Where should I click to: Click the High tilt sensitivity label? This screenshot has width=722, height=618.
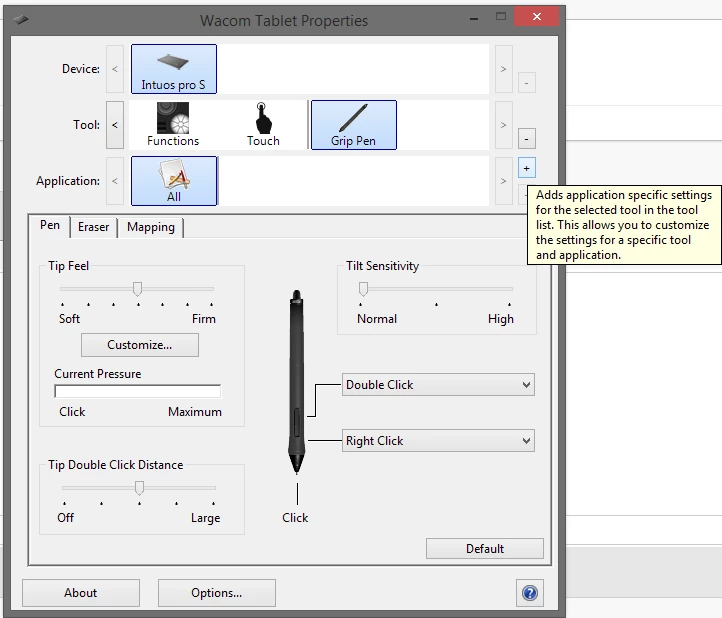click(501, 319)
